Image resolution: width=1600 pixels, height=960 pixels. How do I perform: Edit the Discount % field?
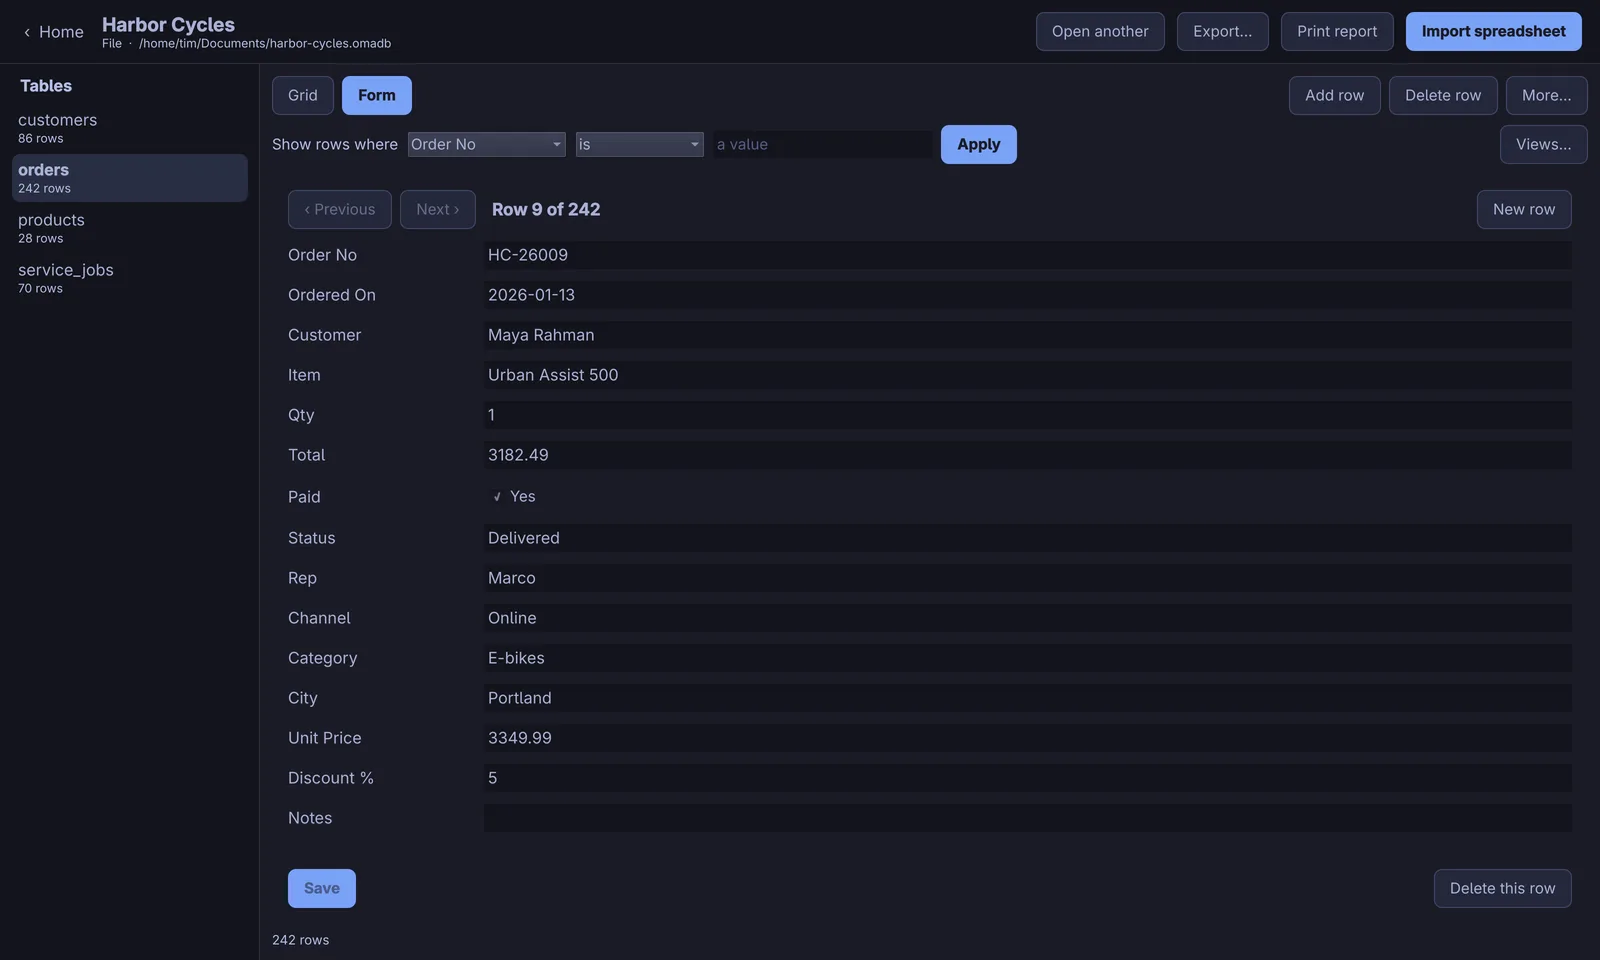[1028, 778]
